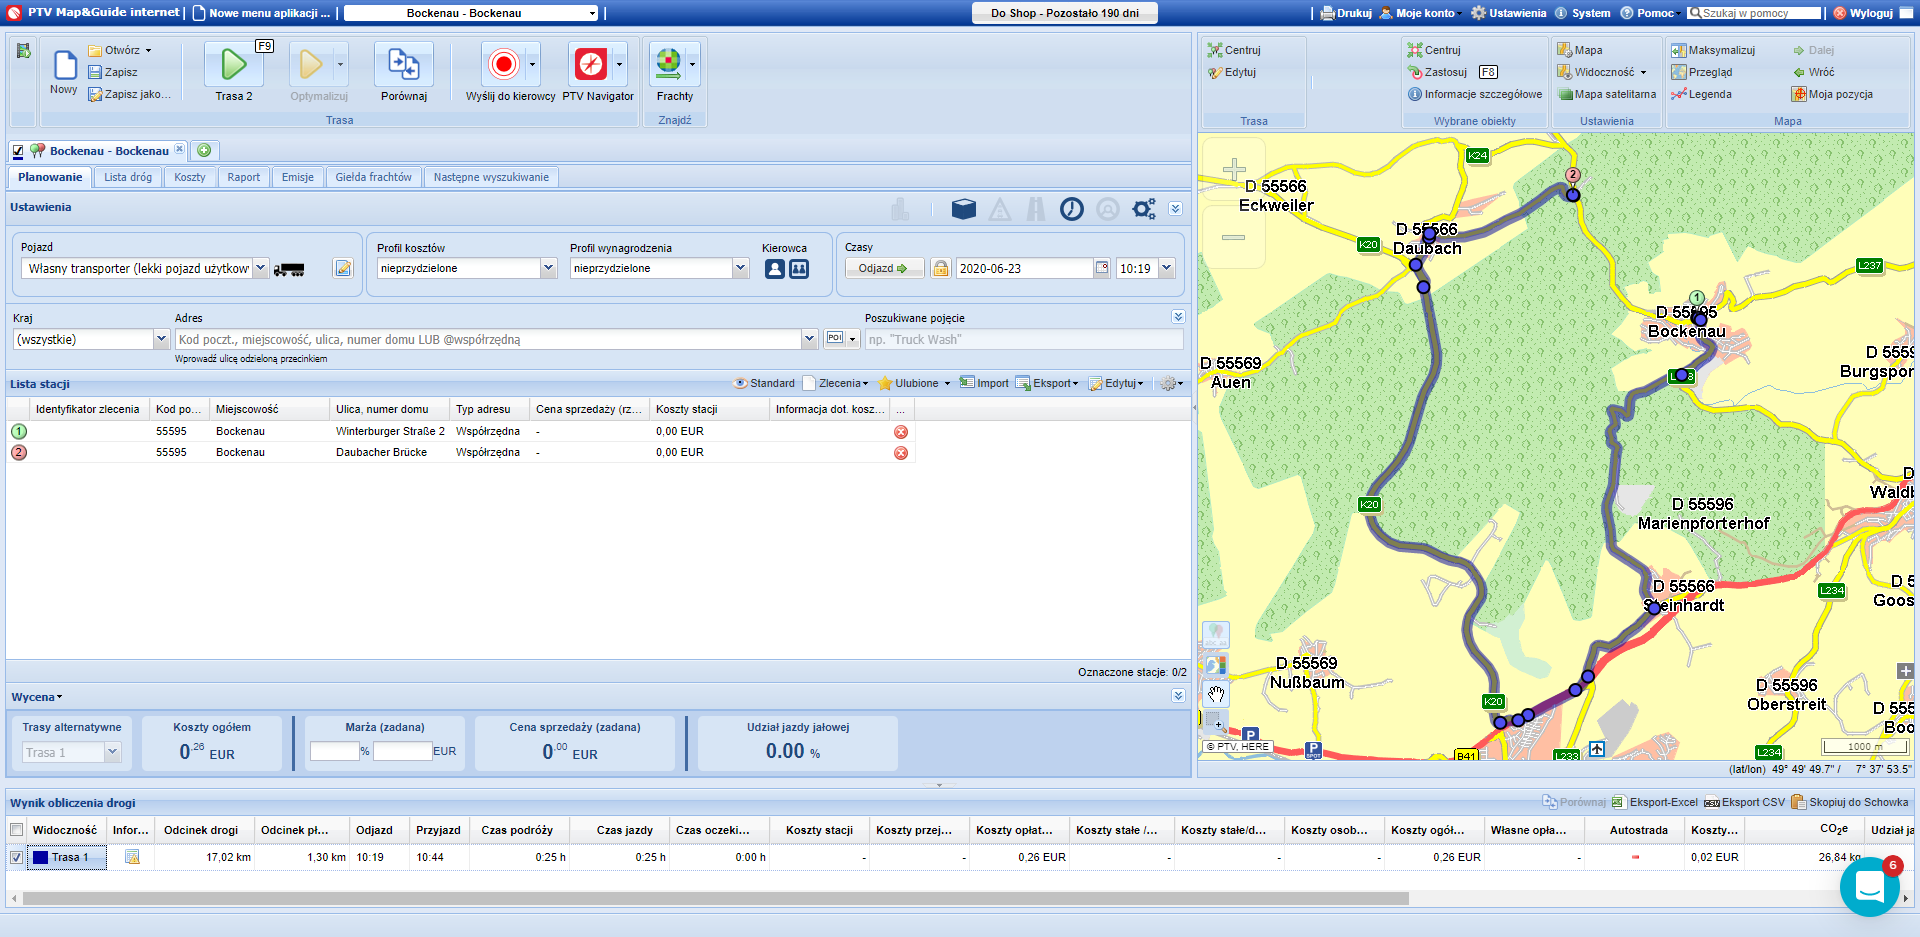Viewport: 1920px width, 937px height.
Task: Click the Nowy new document icon
Action: tap(64, 66)
